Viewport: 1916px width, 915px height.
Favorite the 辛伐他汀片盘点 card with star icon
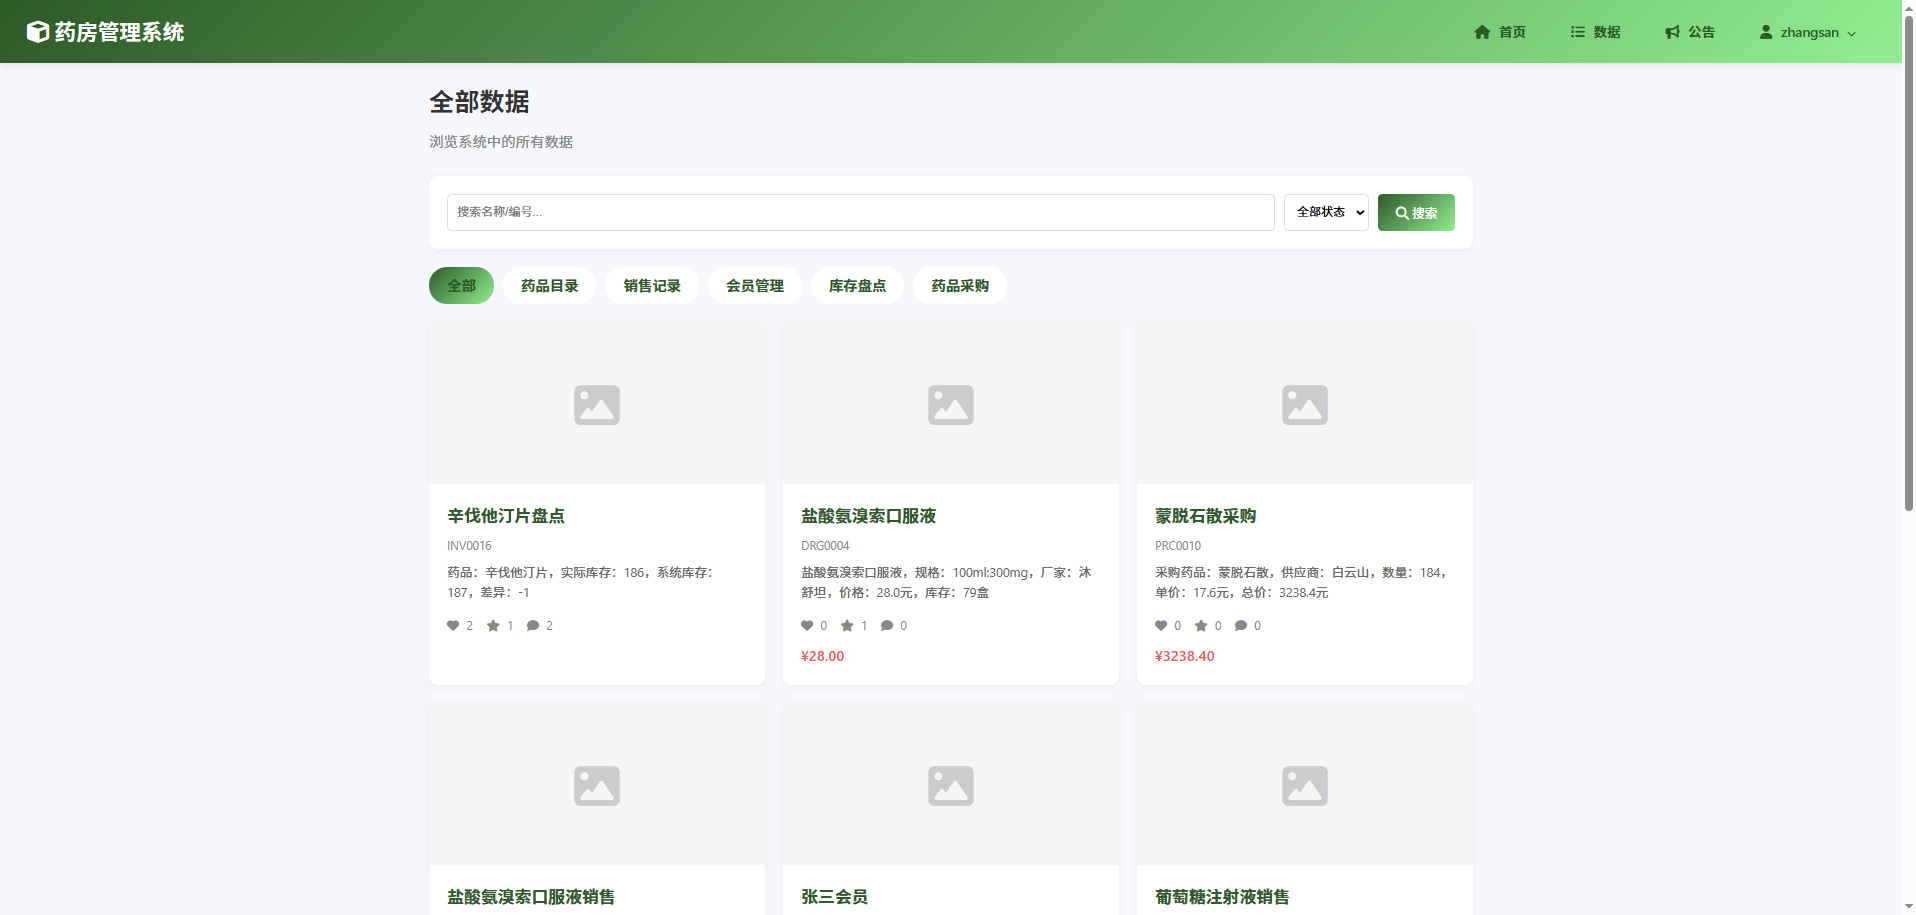[493, 626]
